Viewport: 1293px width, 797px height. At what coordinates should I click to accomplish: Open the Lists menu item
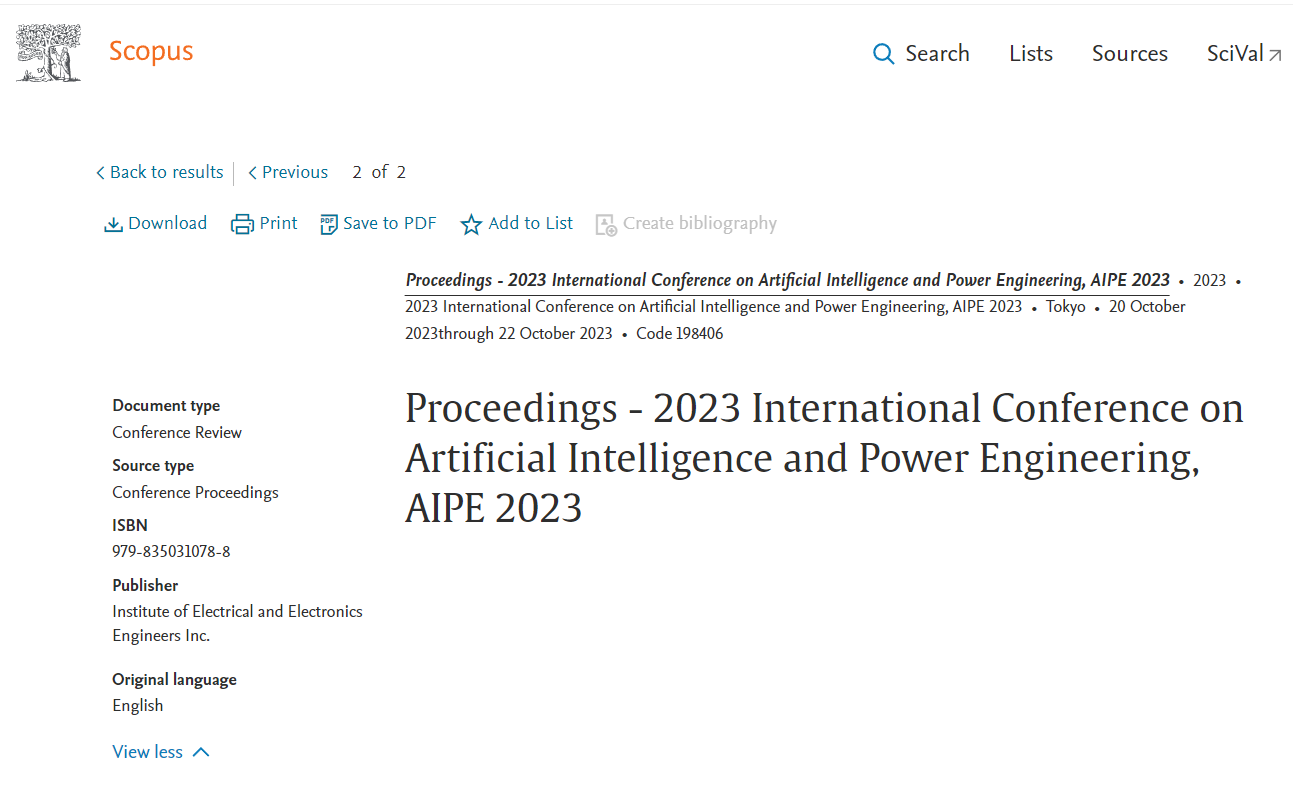(x=1030, y=54)
